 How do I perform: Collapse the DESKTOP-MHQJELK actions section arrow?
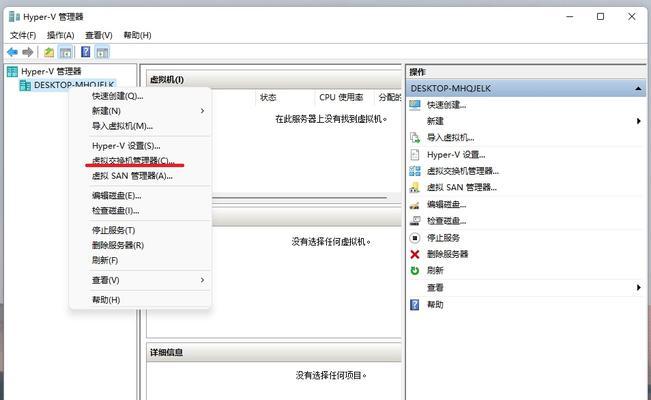point(638,88)
